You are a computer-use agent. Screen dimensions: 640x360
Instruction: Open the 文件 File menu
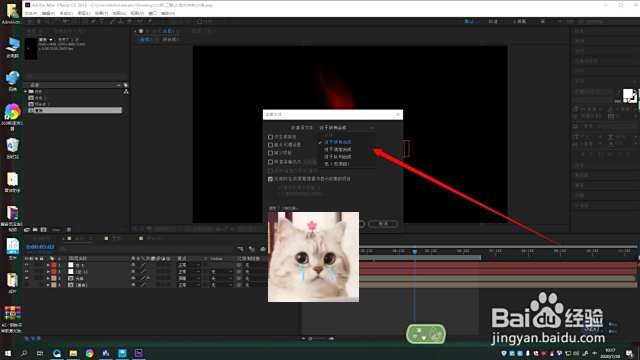31,13
